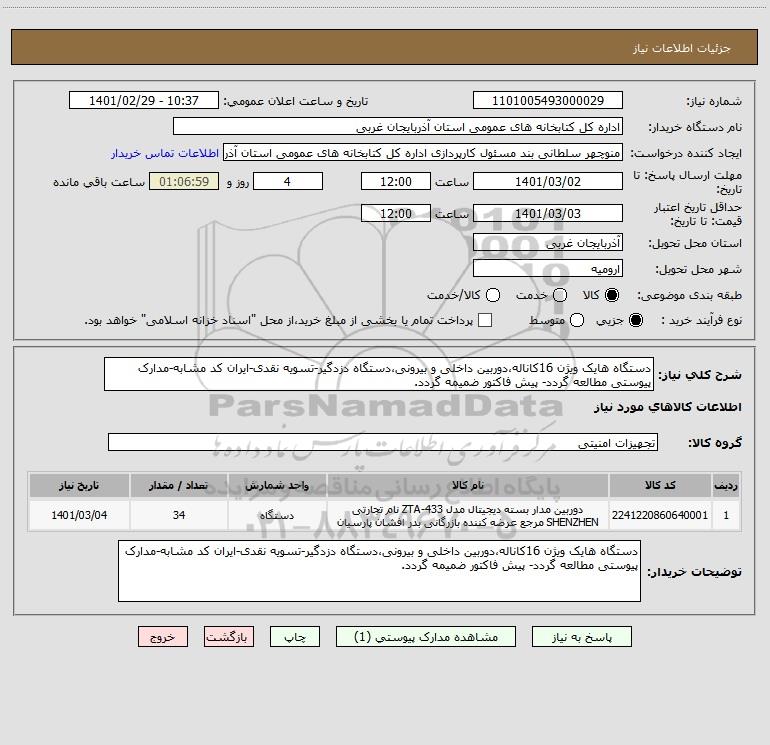Click the delivery province آذربایجان غربی field
Image resolution: width=770 pixels, height=745 pixels.
[x=548, y=242]
